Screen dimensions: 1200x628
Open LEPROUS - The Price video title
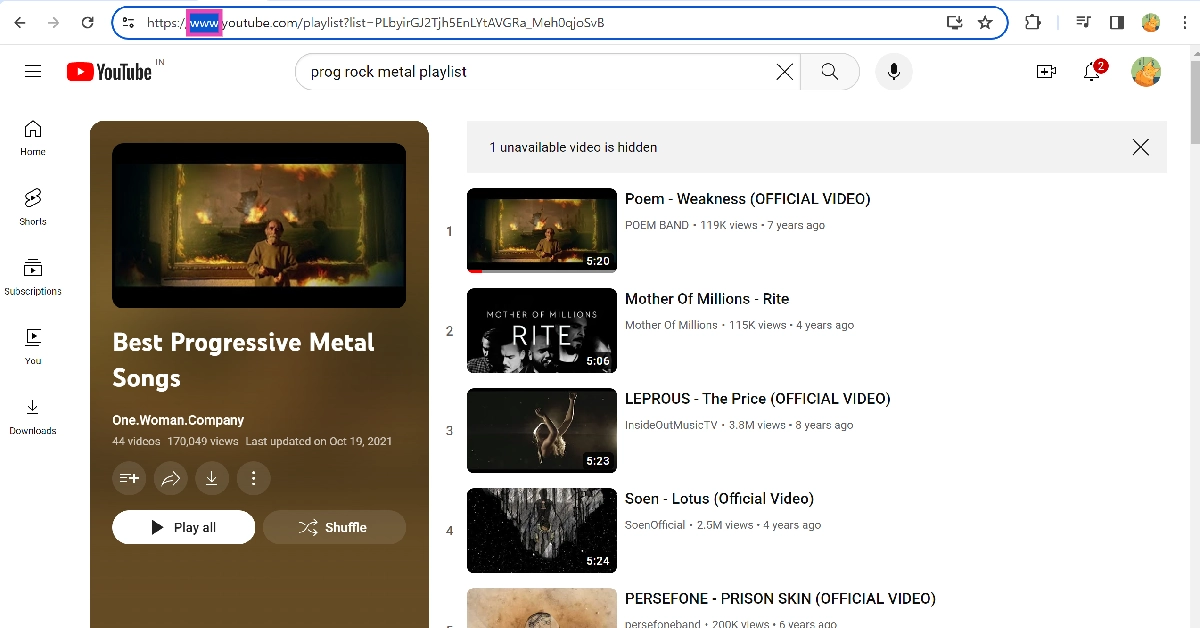tap(757, 399)
